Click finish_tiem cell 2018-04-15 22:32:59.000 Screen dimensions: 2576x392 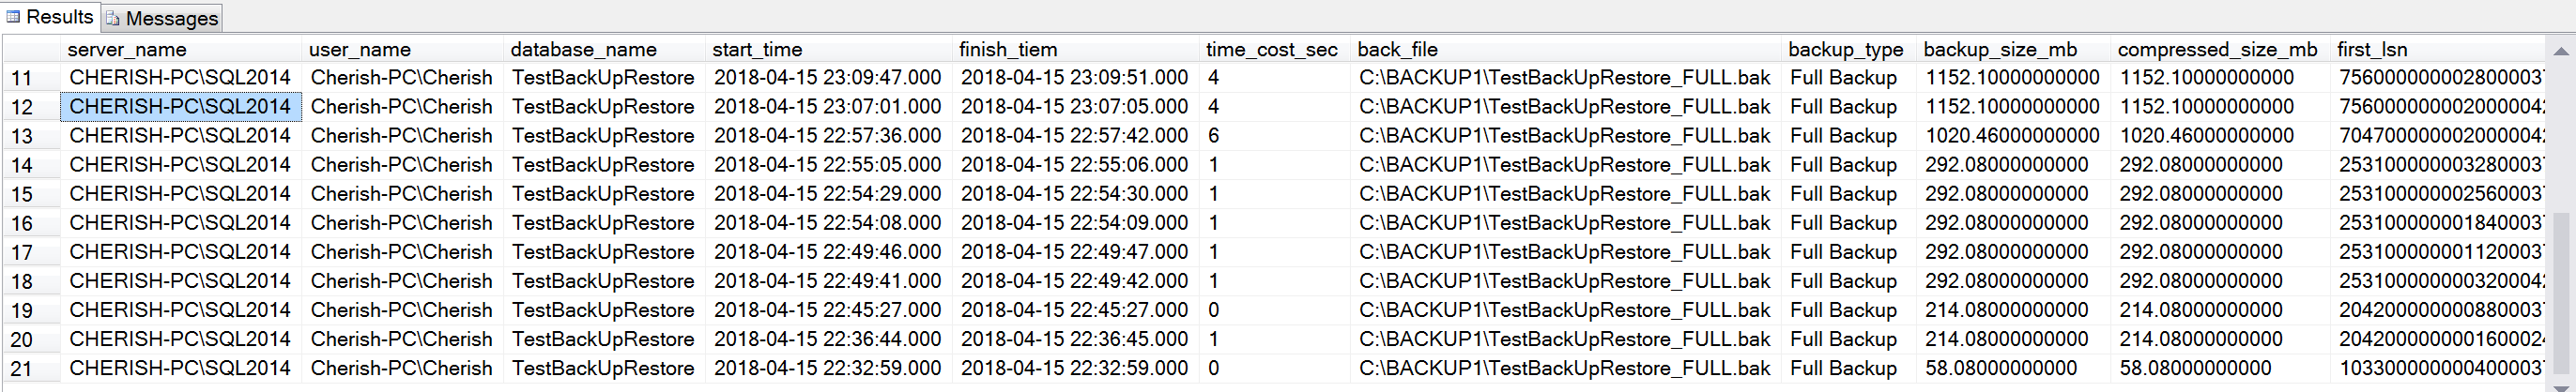tap(1074, 369)
